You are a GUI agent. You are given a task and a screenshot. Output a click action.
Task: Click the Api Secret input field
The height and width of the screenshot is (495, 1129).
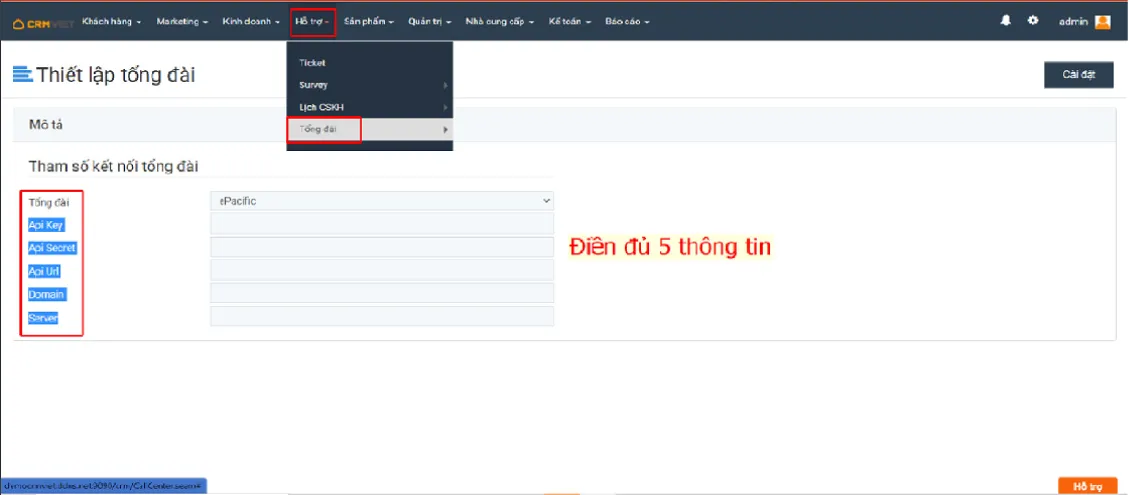pyautogui.click(x=382, y=247)
